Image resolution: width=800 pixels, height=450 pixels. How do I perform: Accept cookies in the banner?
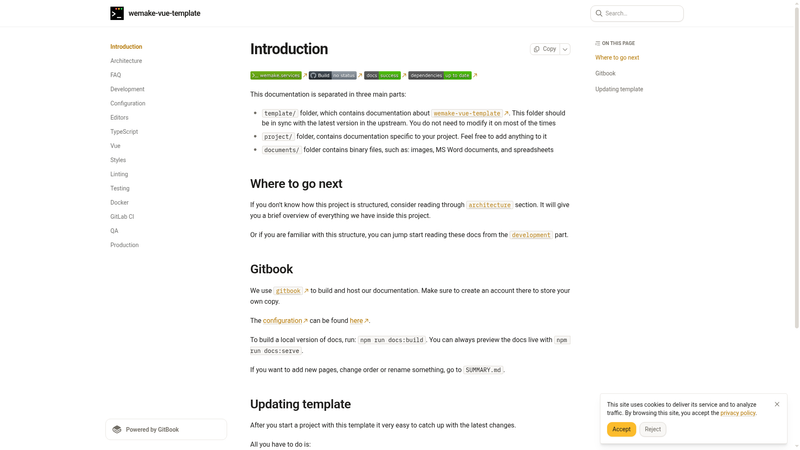pos(621,429)
